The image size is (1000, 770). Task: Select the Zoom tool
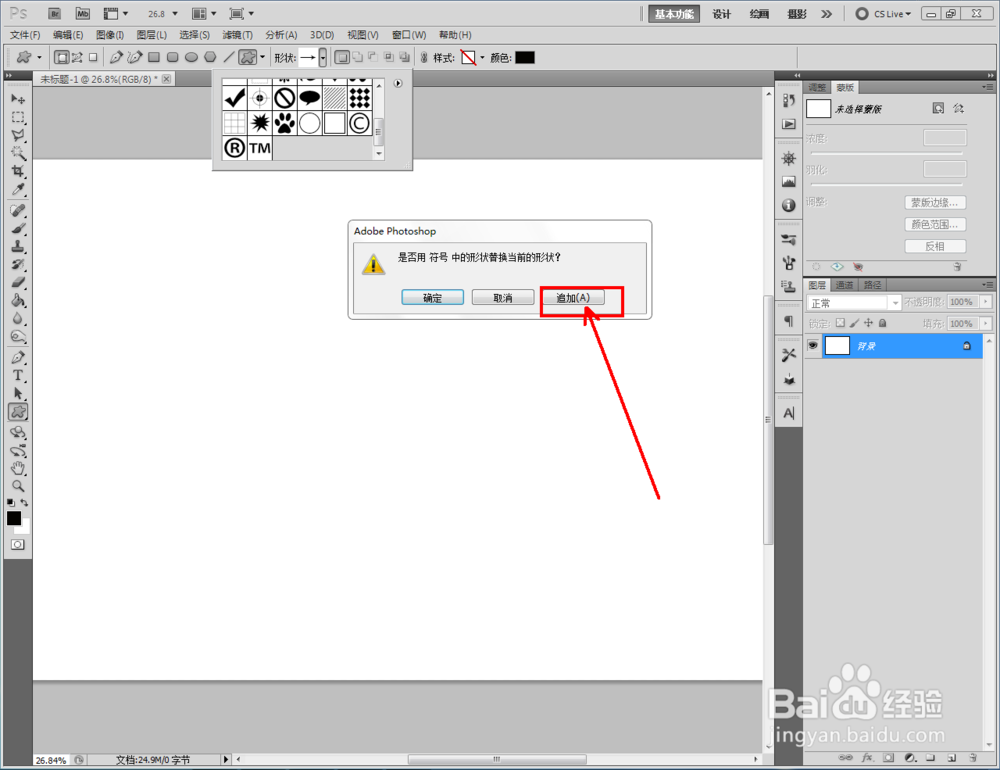tap(18, 486)
